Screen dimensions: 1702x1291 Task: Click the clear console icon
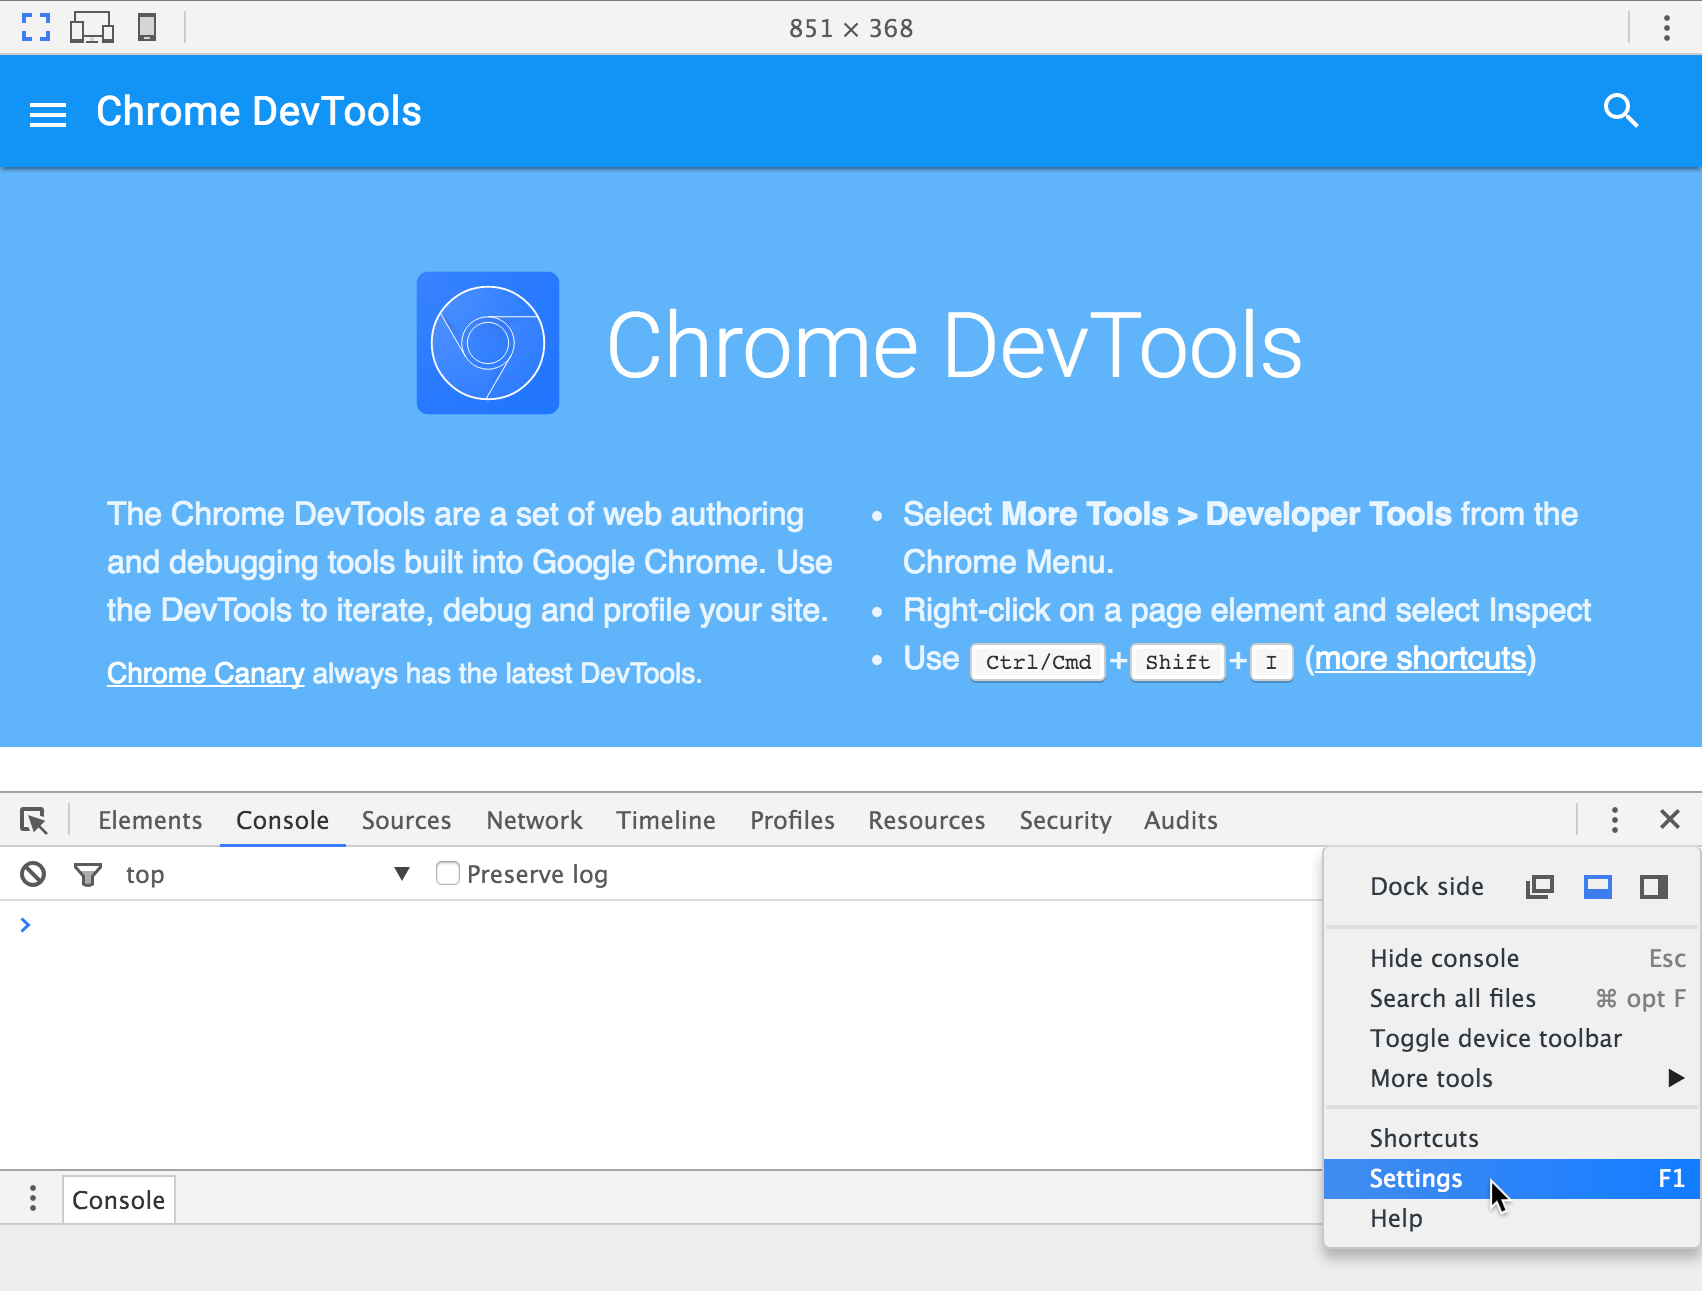(33, 873)
